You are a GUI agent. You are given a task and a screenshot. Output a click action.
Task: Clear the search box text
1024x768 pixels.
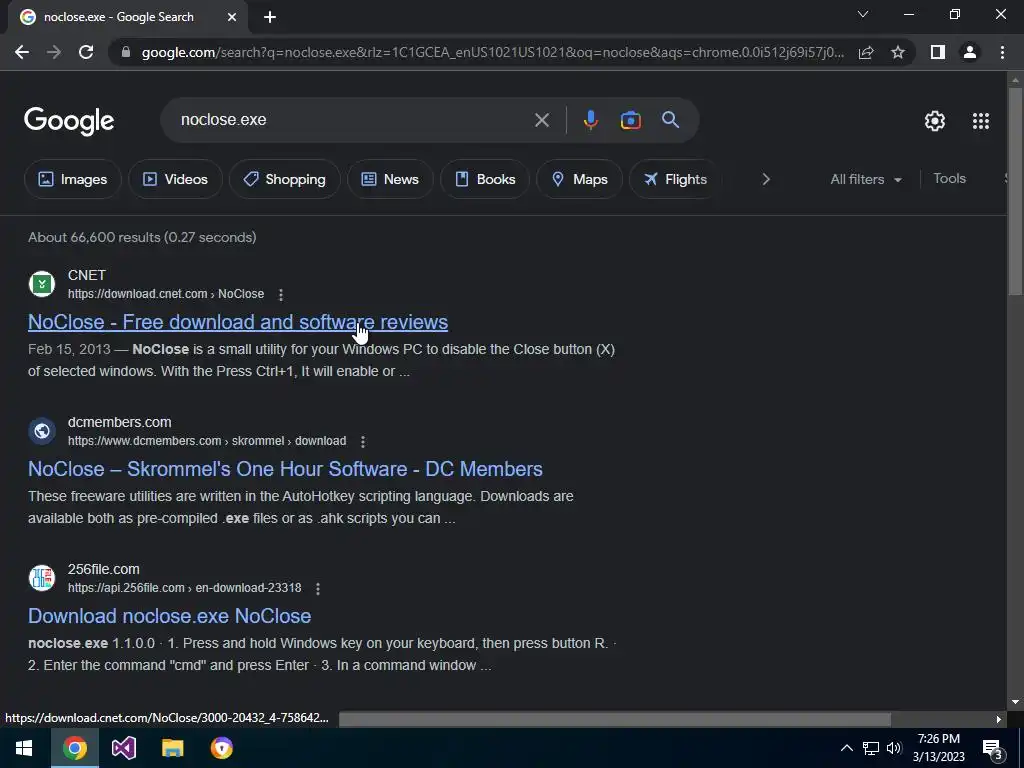[541, 120]
